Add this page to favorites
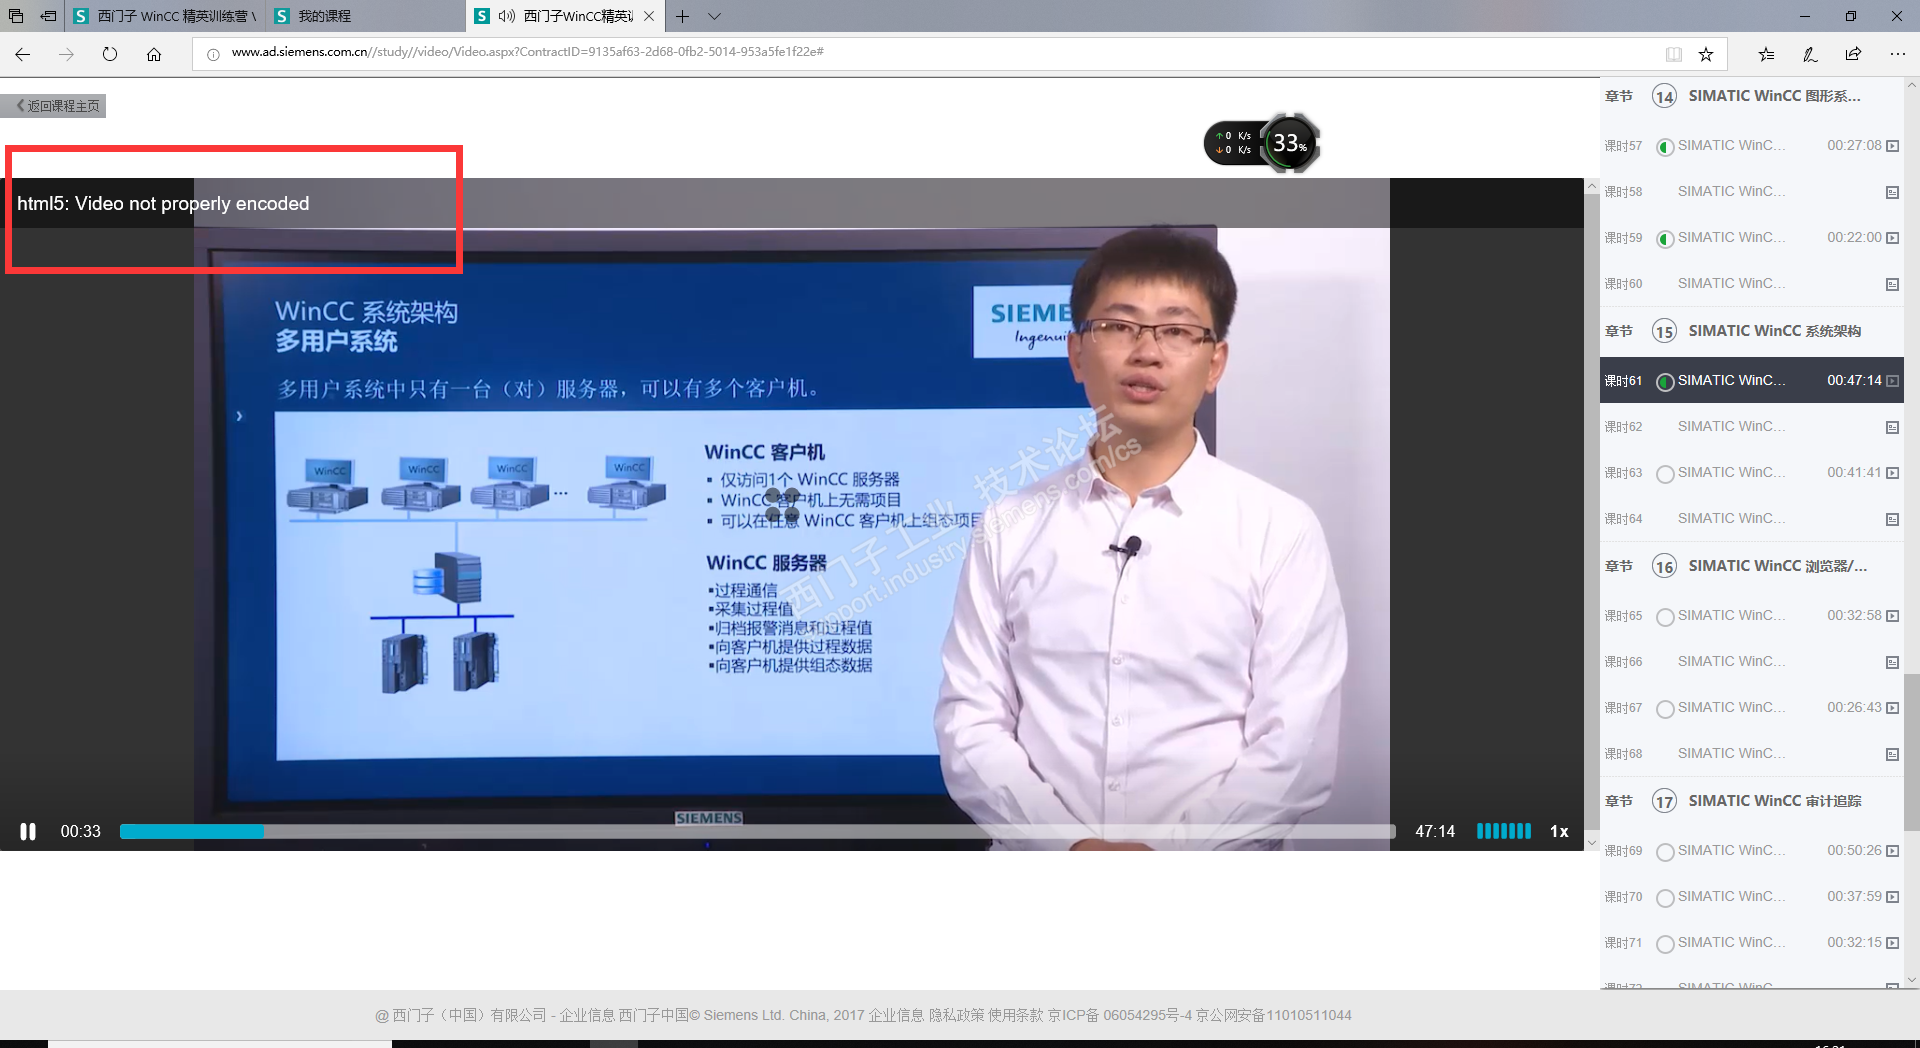The height and width of the screenshot is (1048, 1920). click(x=1706, y=54)
